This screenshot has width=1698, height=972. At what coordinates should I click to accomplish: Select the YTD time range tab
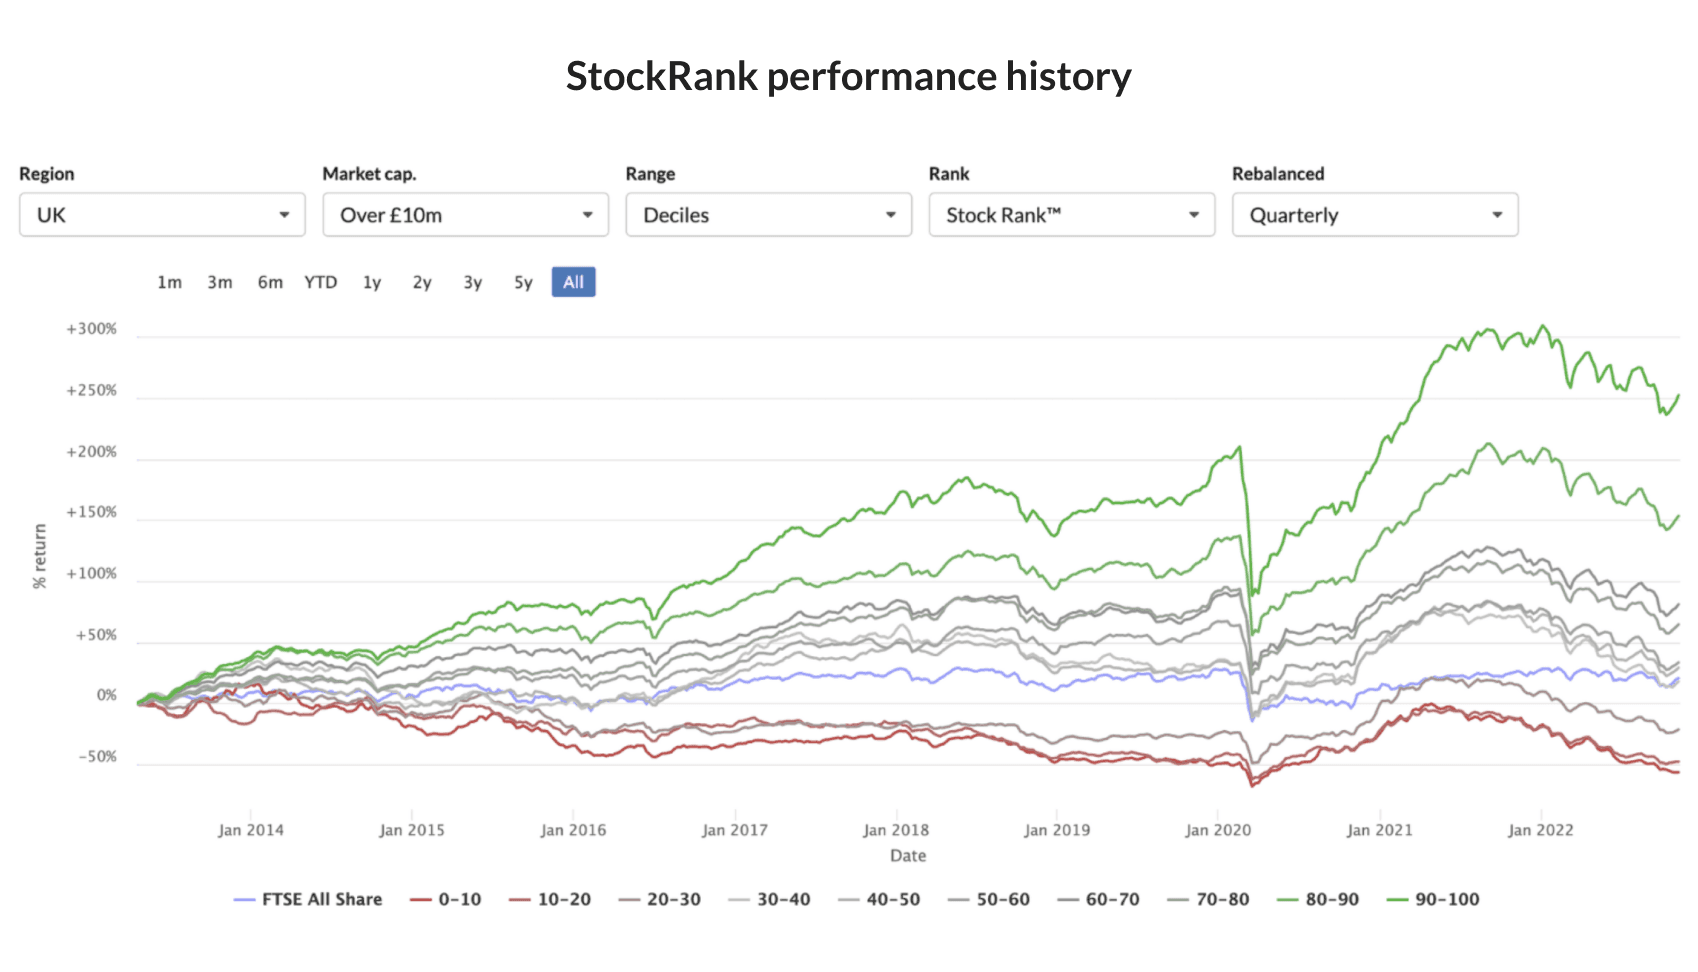[x=320, y=282]
